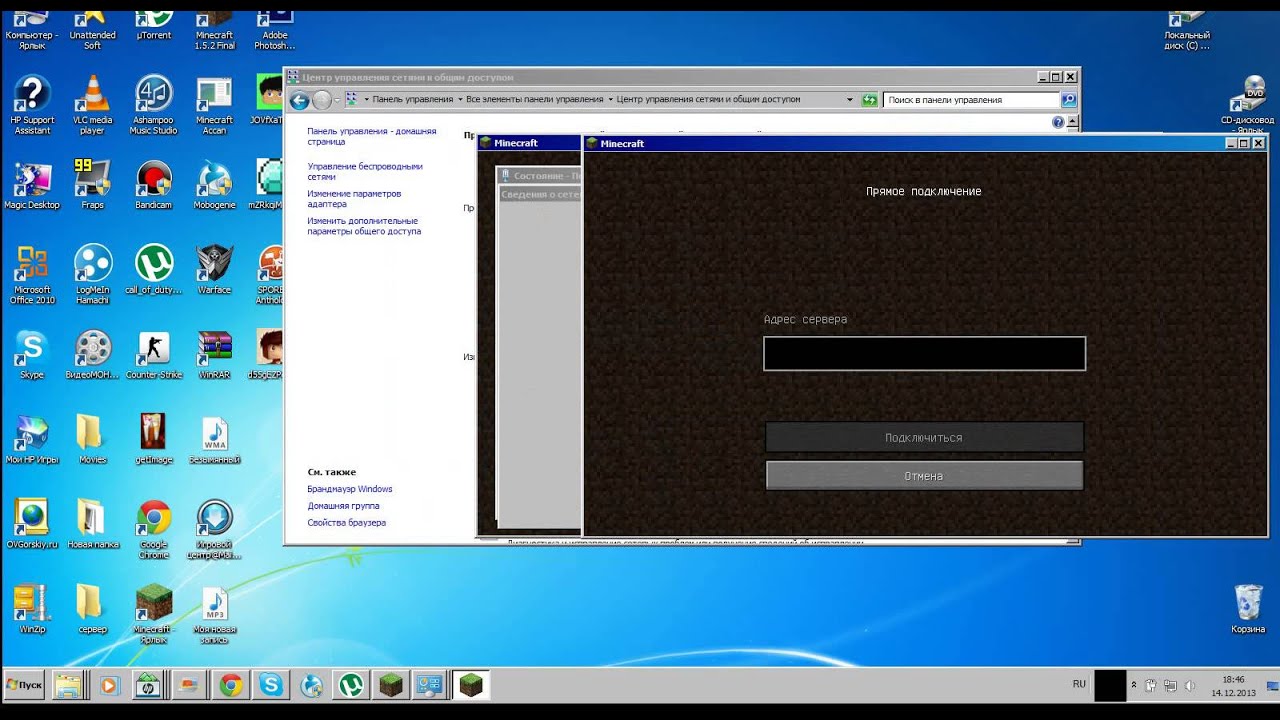Screen dimensions: 1280x720
Task: Select the Bandicam desktop icon
Action: [154, 185]
